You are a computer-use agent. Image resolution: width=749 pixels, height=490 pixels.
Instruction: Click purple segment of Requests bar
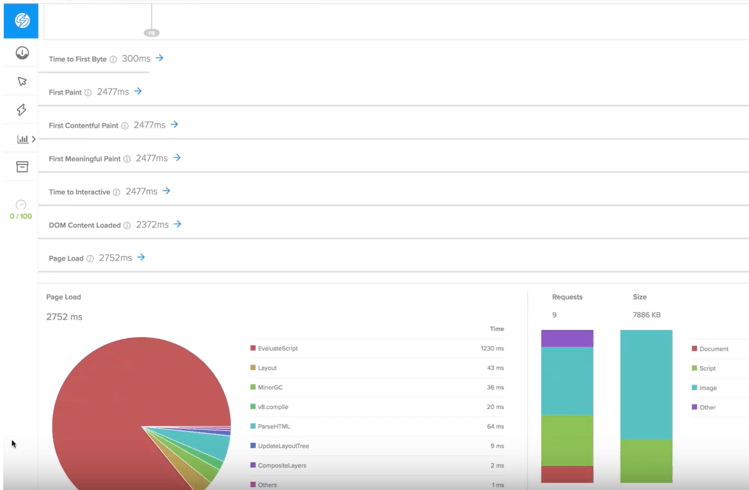[x=567, y=338]
